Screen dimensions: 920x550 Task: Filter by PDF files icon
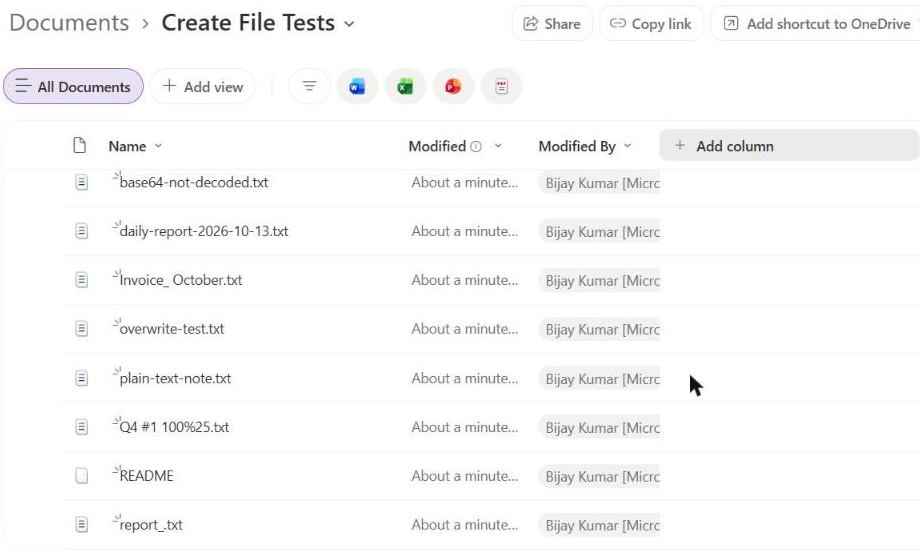pyautogui.click(x=501, y=87)
